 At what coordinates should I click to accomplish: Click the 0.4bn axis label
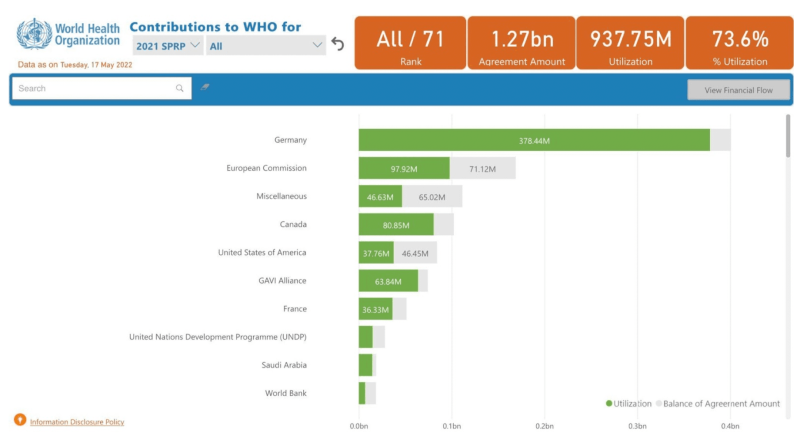tap(730, 426)
